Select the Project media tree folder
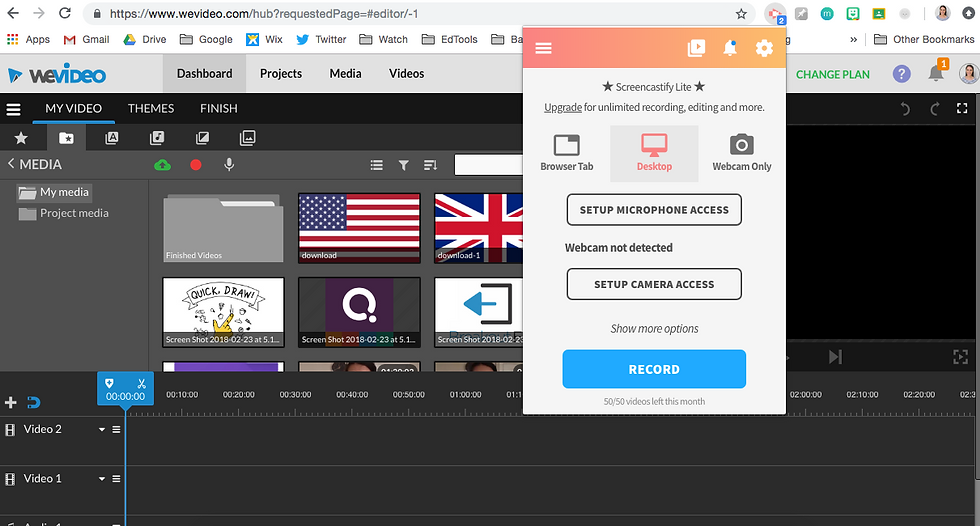 click(64, 214)
